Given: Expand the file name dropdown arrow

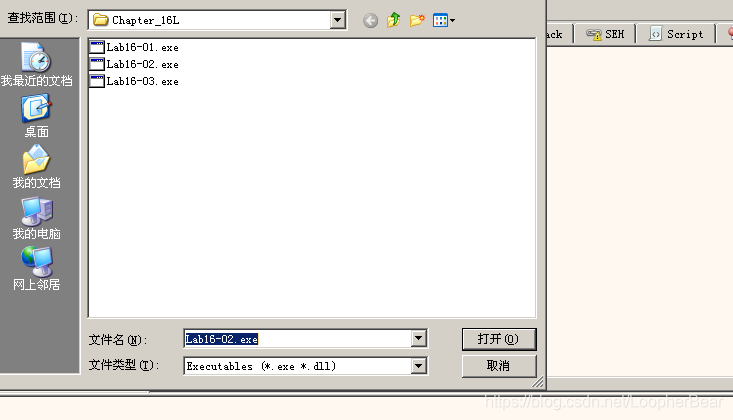Looking at the screenshot, I should pos(419,339).
